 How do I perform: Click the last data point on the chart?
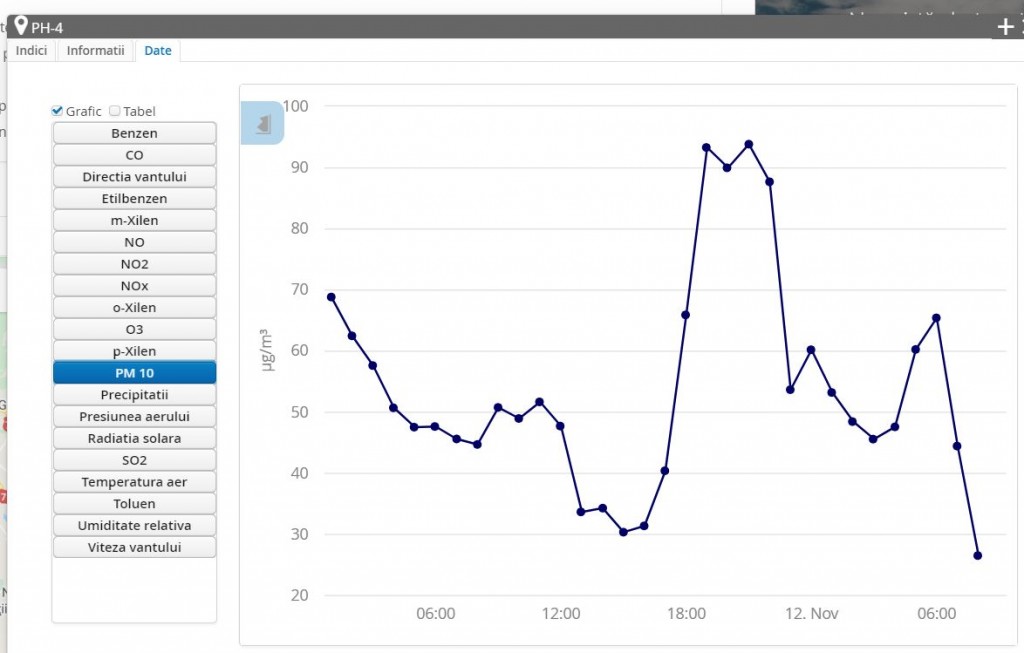coord(977,555)
